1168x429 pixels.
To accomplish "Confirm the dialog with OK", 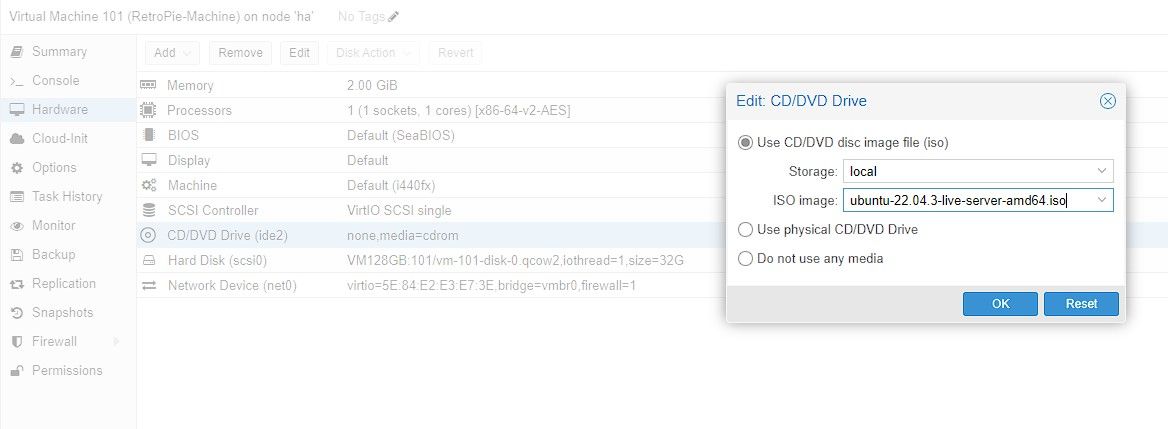I will (1000, 304).
